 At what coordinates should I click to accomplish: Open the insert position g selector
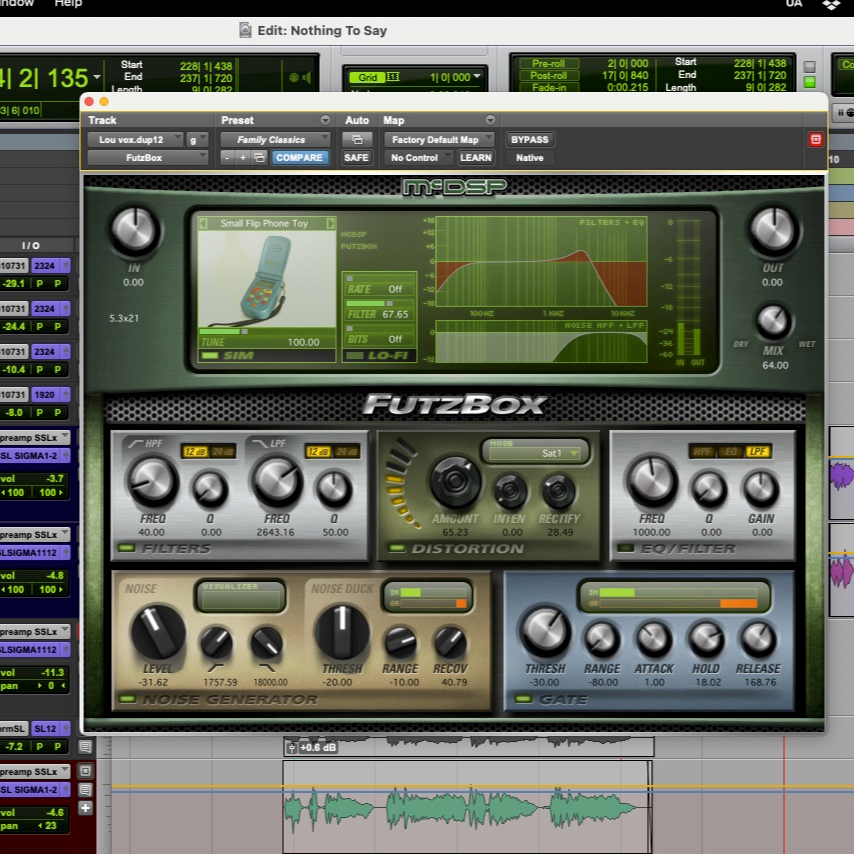197,139
